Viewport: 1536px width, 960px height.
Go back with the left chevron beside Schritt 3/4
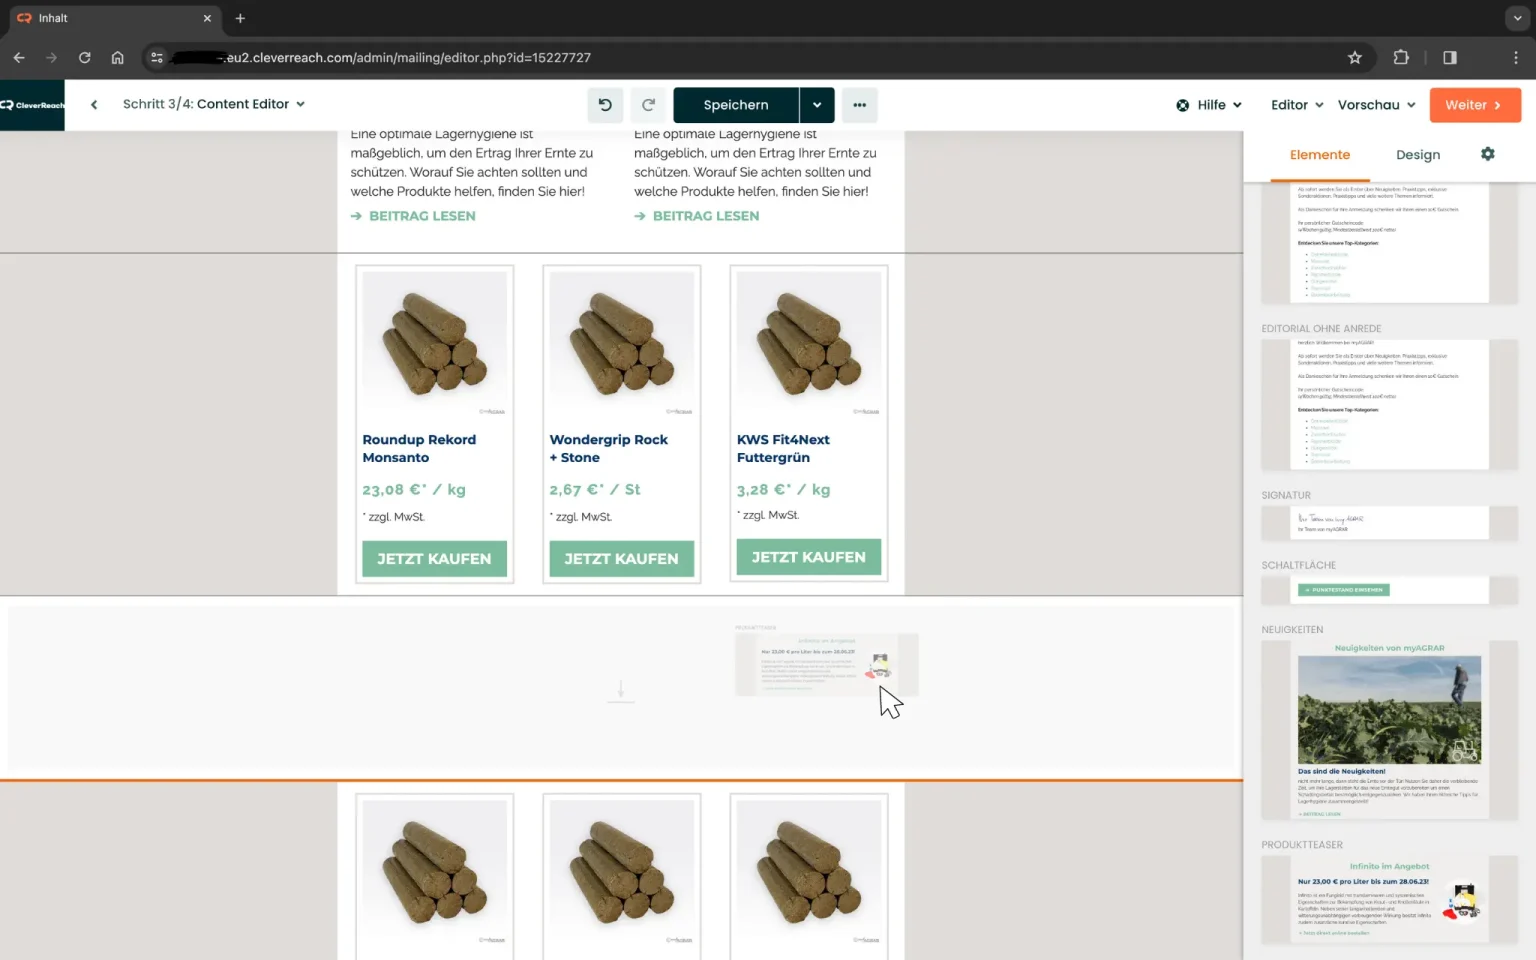(x=94, y=104)
